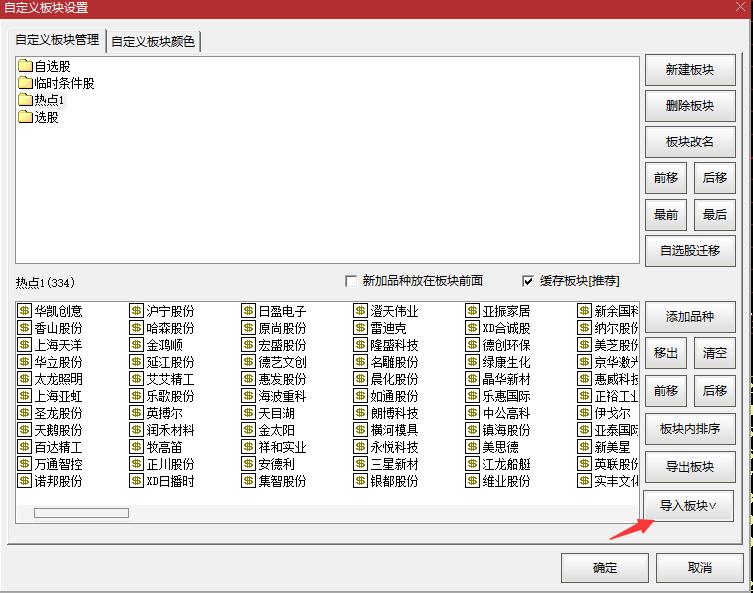Select stock XD日播时 in the list
753x593 pixels.
coord(170,481)
